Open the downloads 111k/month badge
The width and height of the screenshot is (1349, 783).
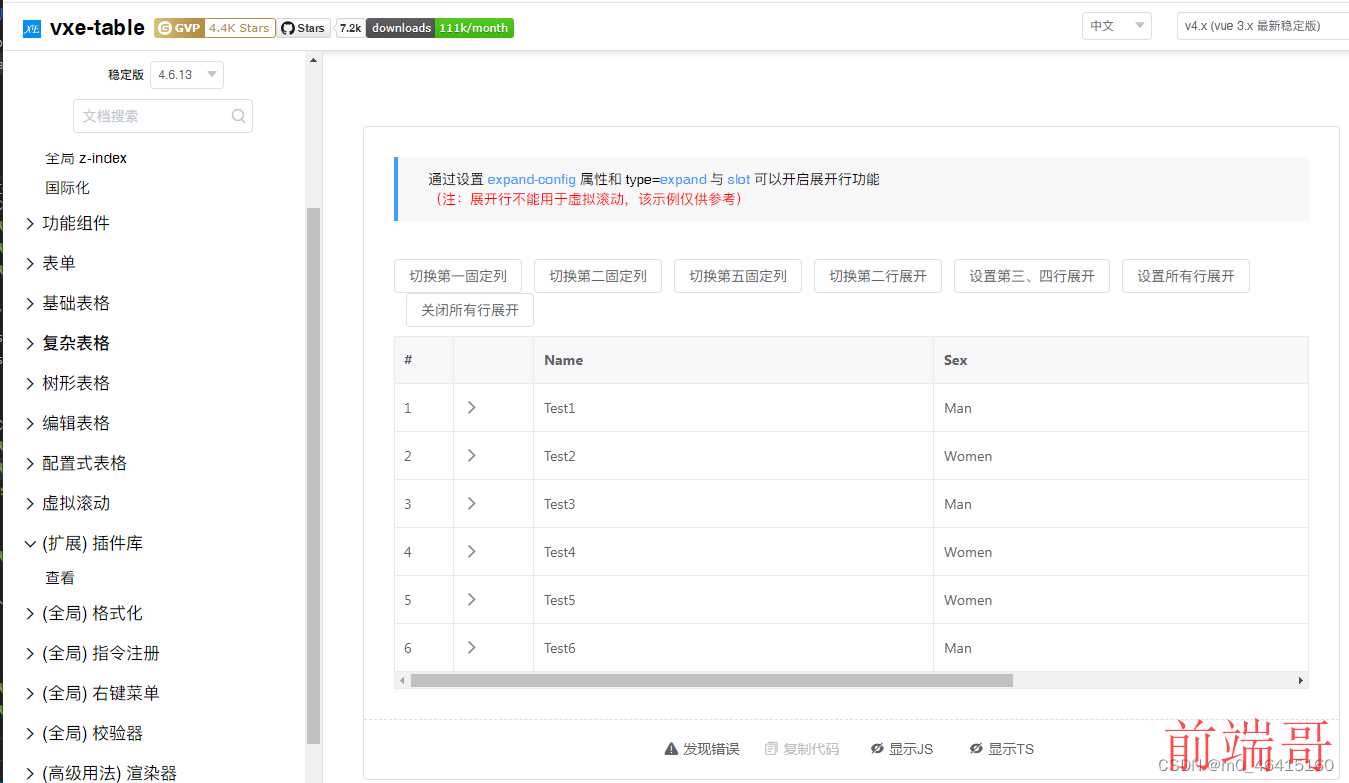click(440, 28)
